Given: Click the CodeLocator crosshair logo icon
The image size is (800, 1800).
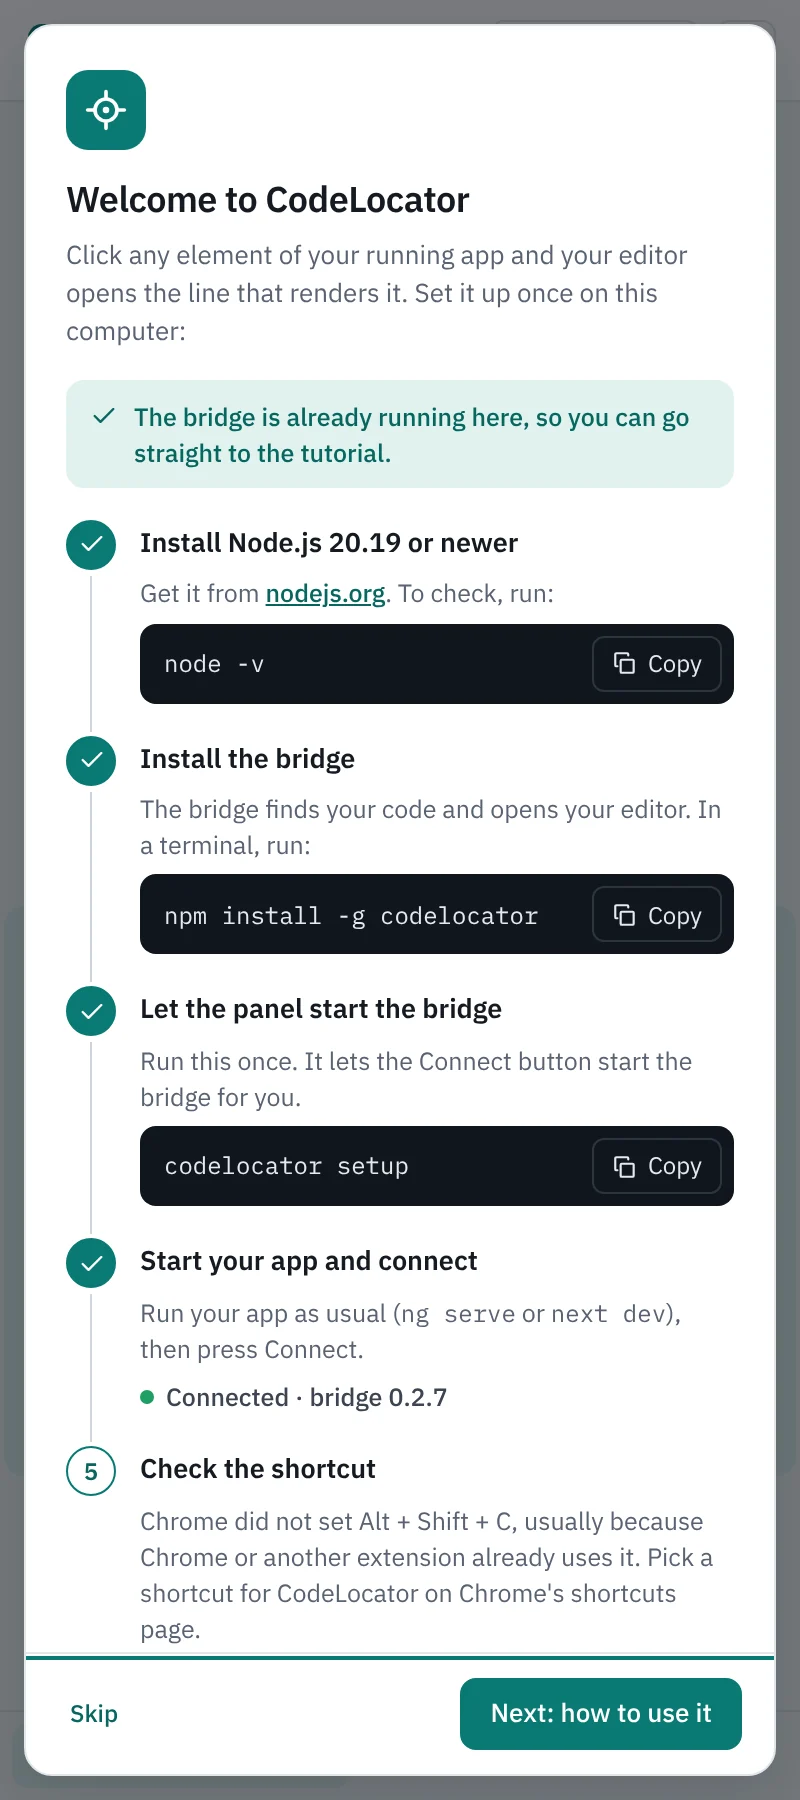Looking at the screenshot, I should (106, 110).
